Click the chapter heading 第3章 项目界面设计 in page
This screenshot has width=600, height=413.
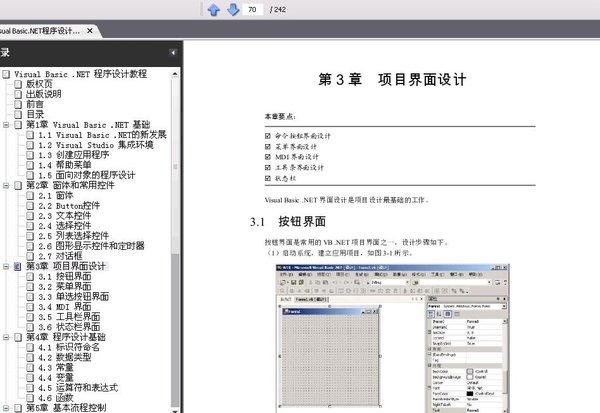[393, 80]
